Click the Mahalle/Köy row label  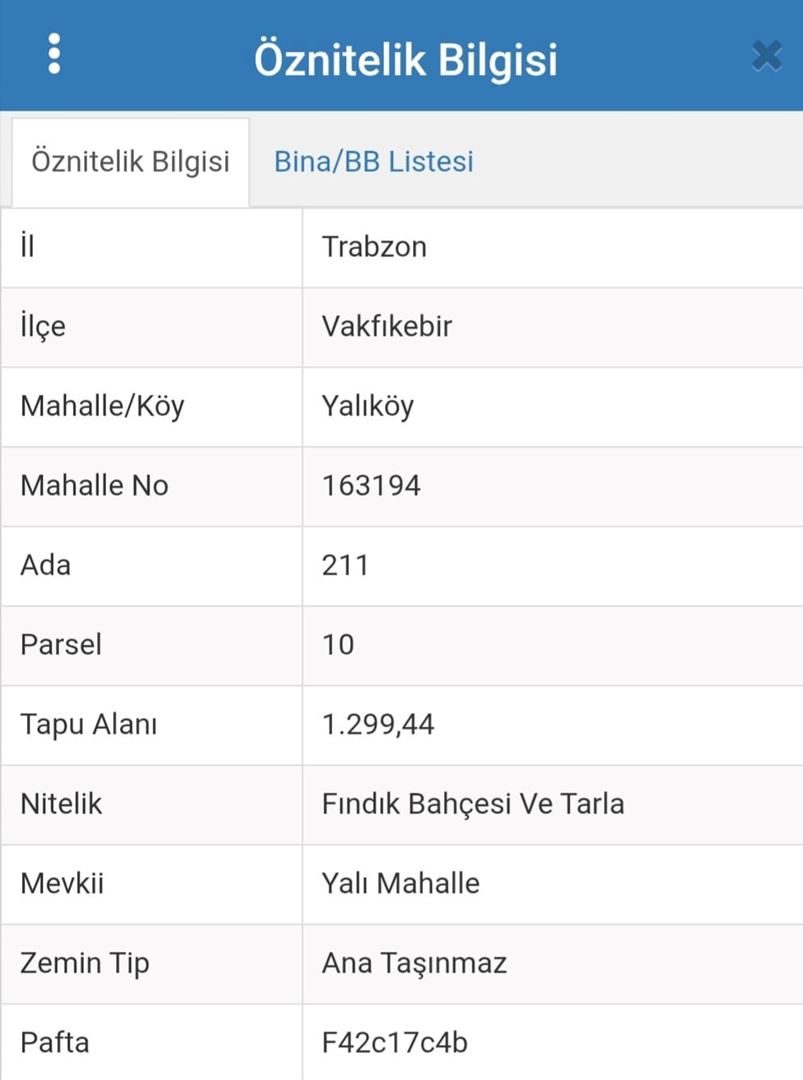102,406
